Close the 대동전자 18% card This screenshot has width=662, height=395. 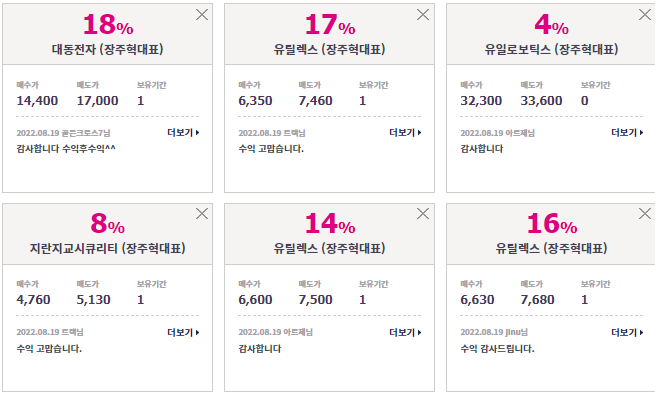click(x=202, y=14)
